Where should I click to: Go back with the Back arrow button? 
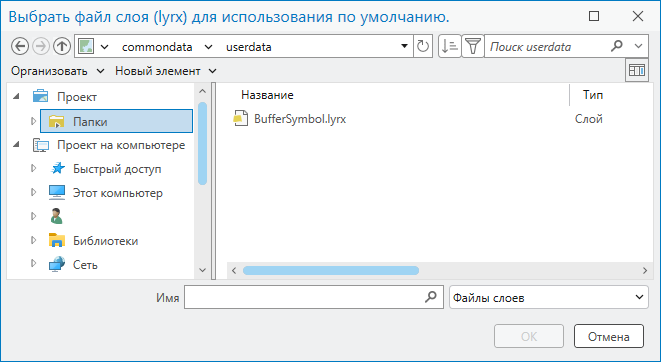(20, 46)
